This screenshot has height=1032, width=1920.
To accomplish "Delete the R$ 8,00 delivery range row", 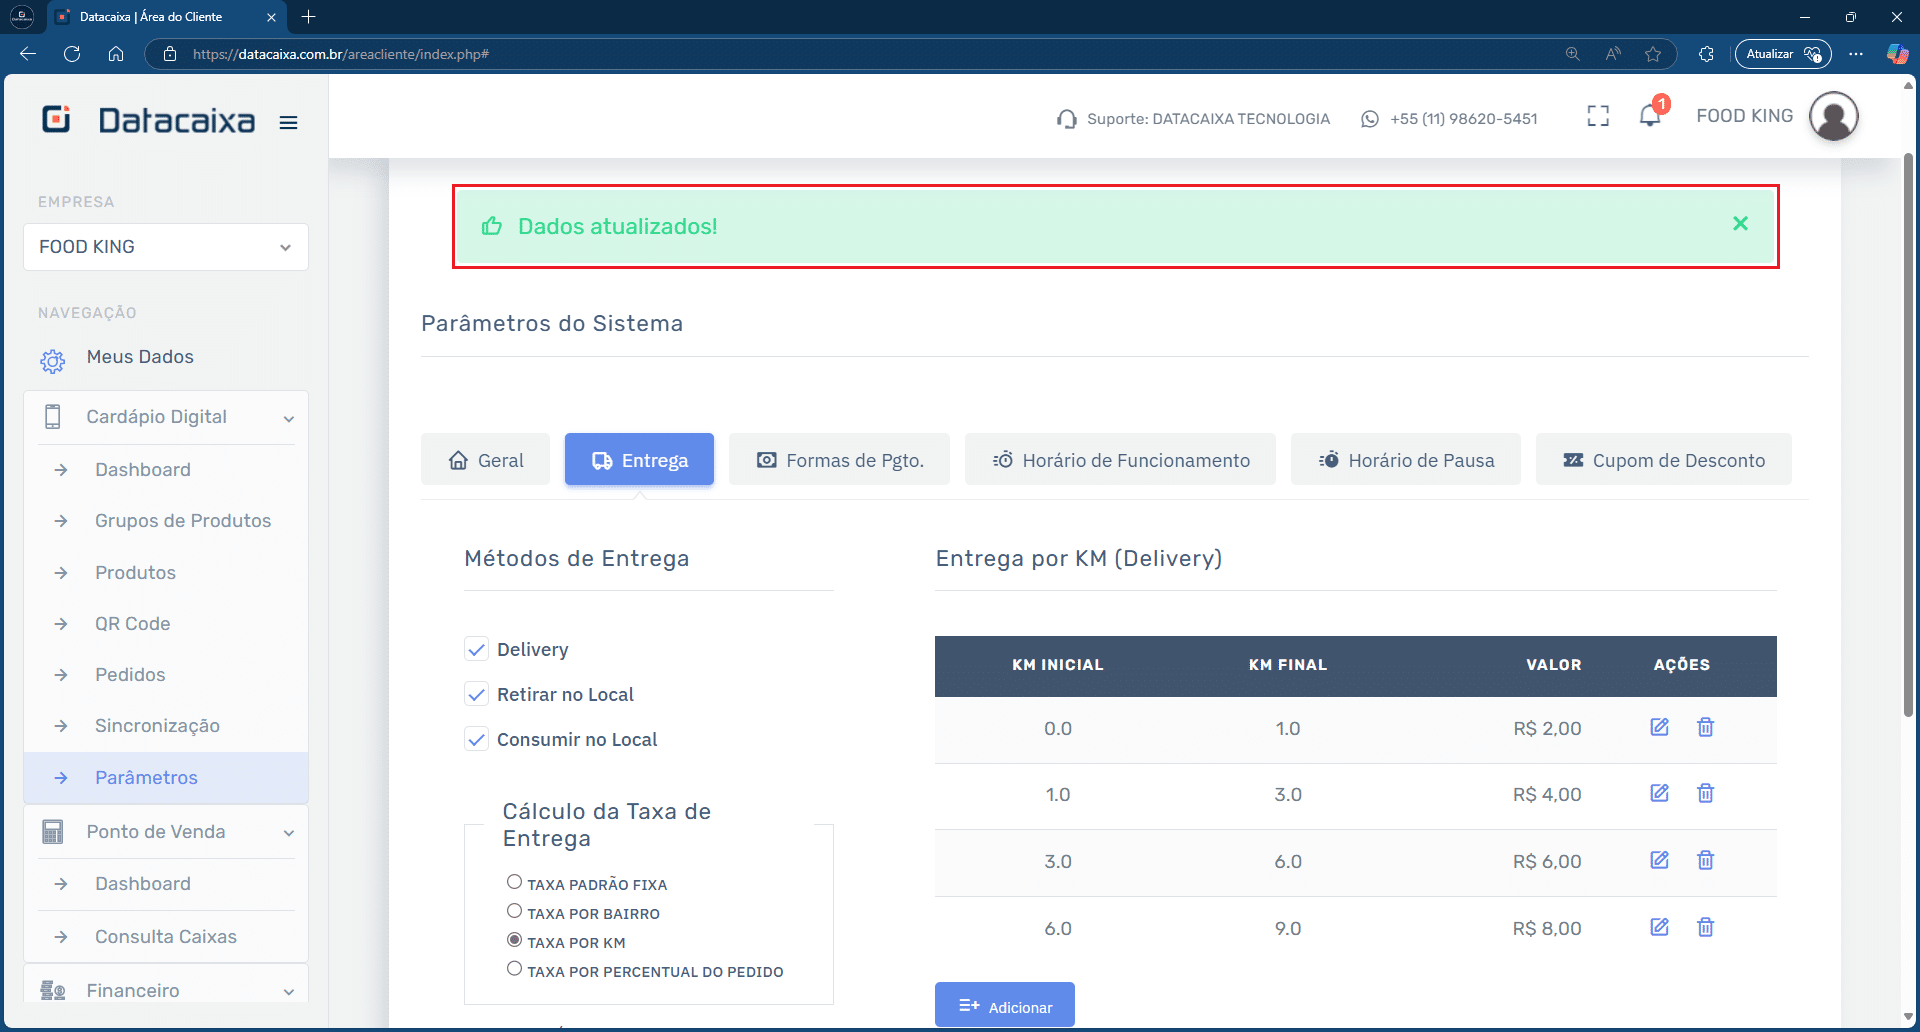I will 1705,927.
